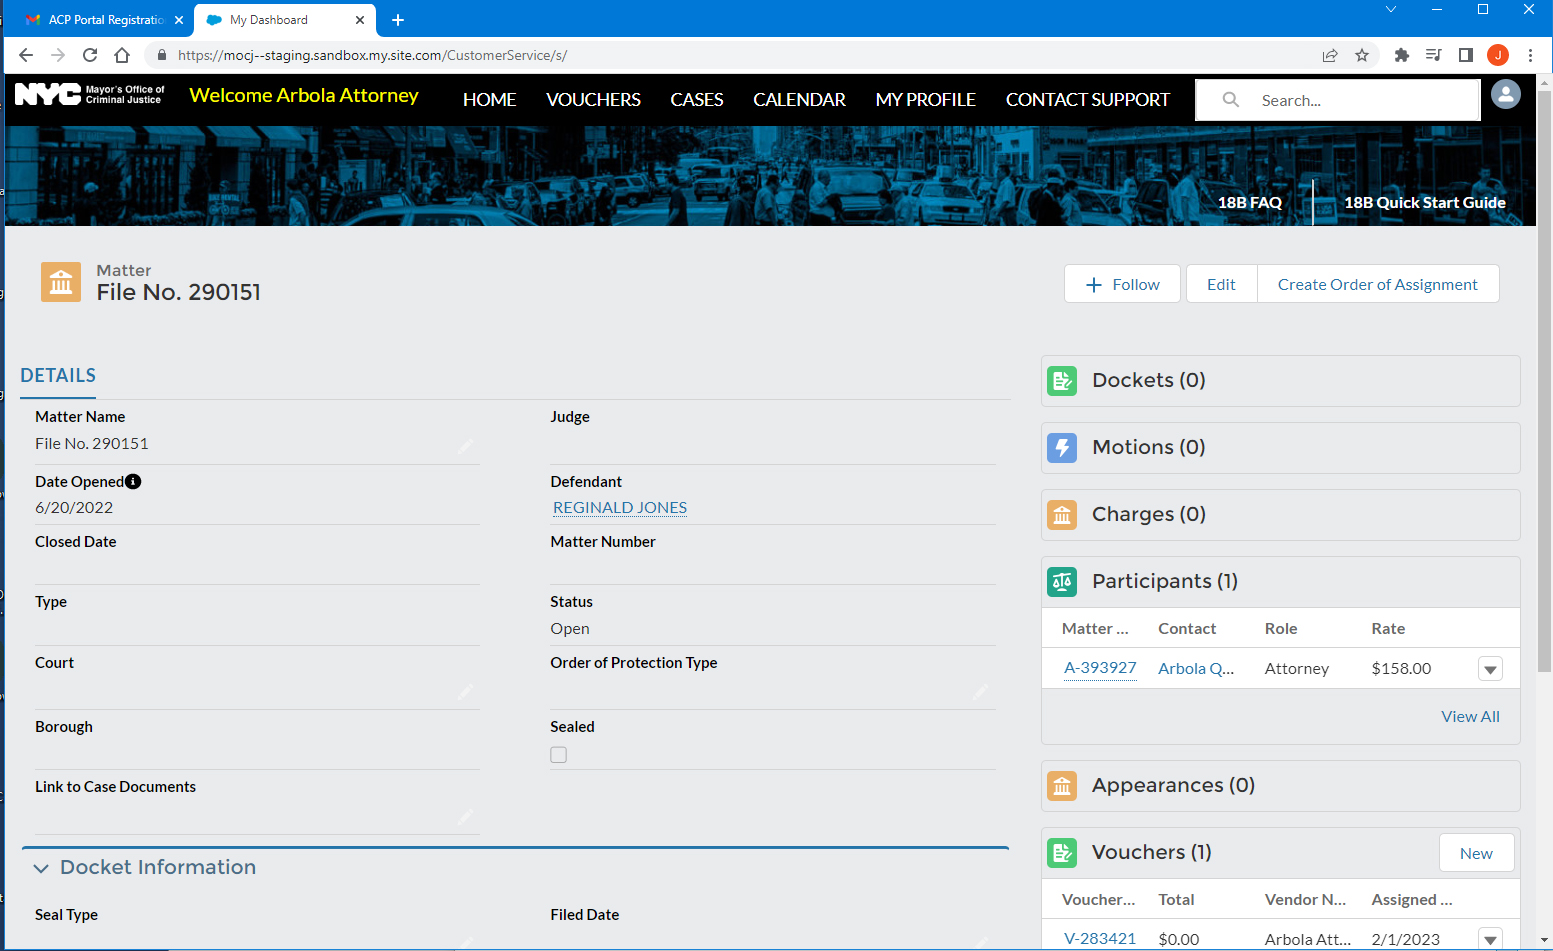Screen dimensions: 1553x951
Task: Bookmark page with the star icon
Action: point(1362,55)
